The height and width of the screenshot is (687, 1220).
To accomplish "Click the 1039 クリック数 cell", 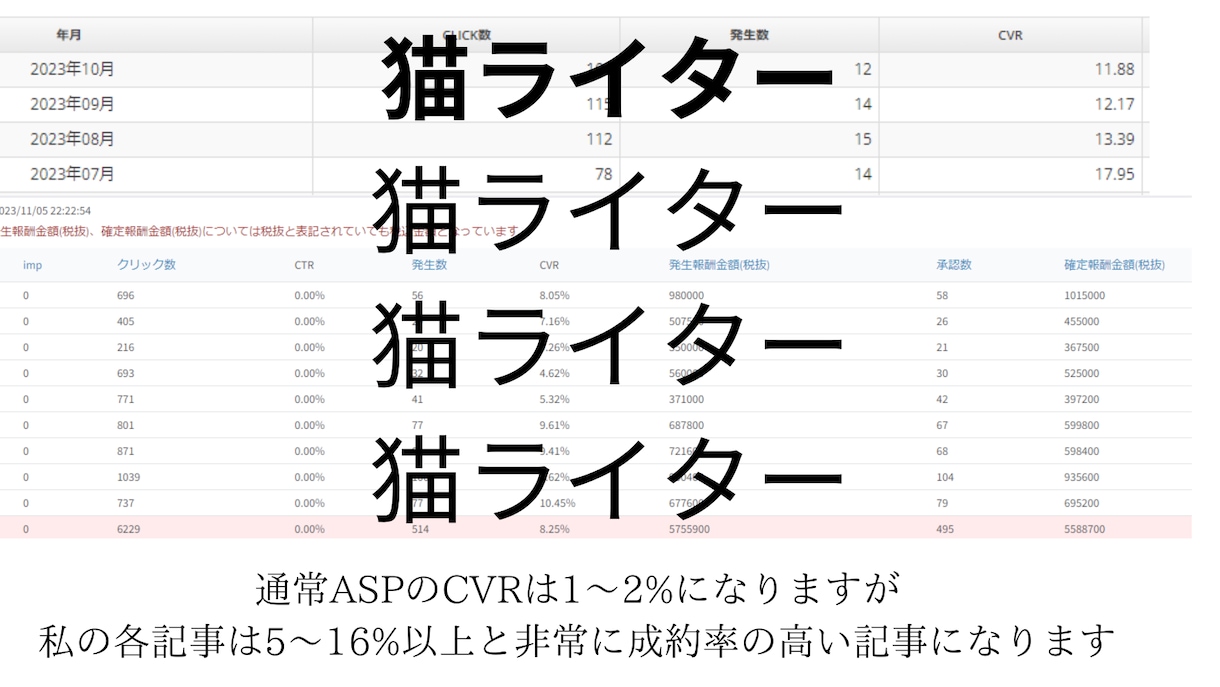I will coord(128,477).
